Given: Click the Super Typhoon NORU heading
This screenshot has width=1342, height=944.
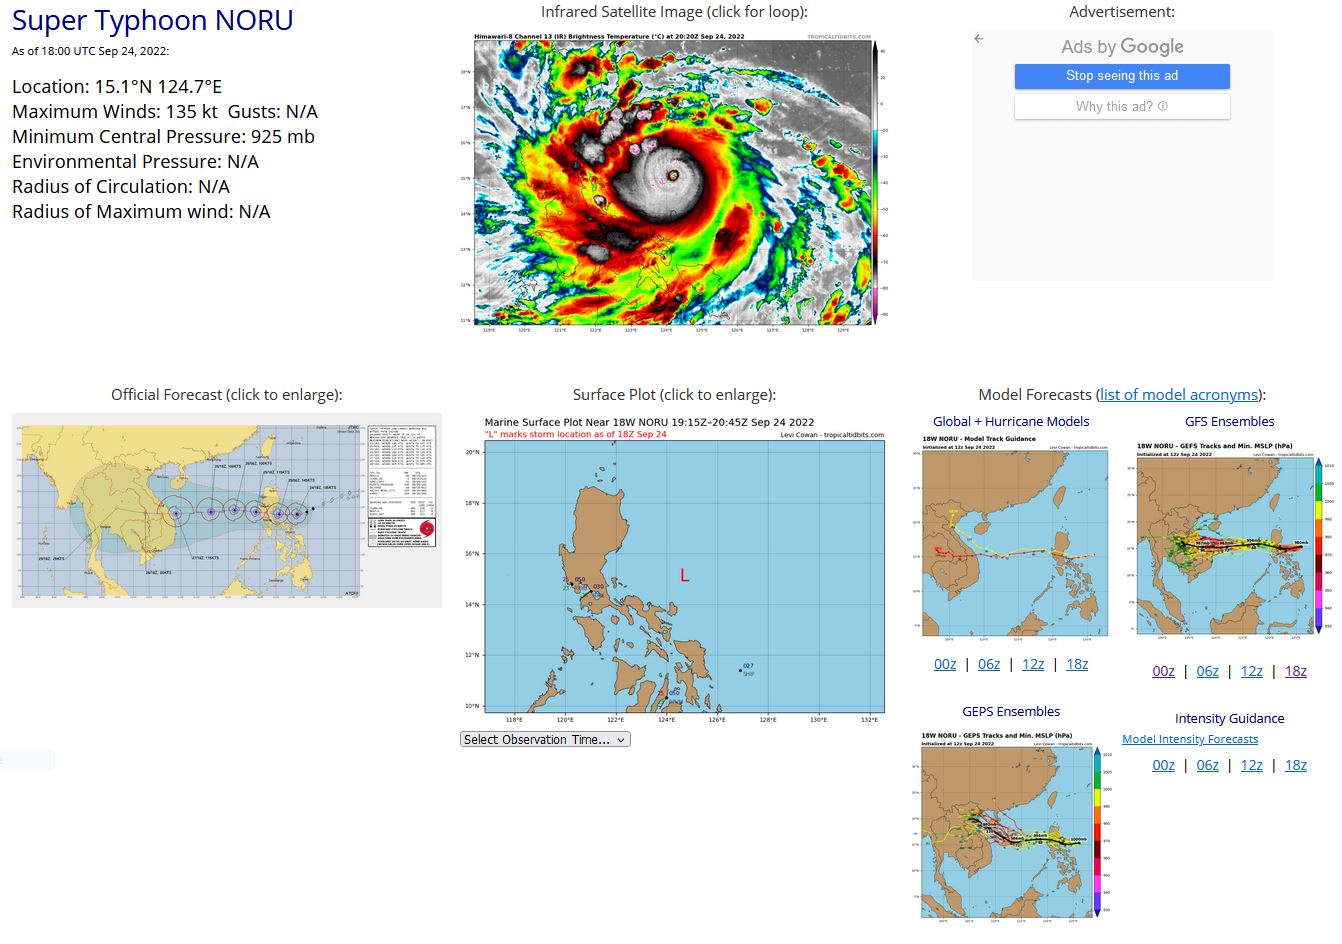Looking at the screenshot, I should (152, 20).
